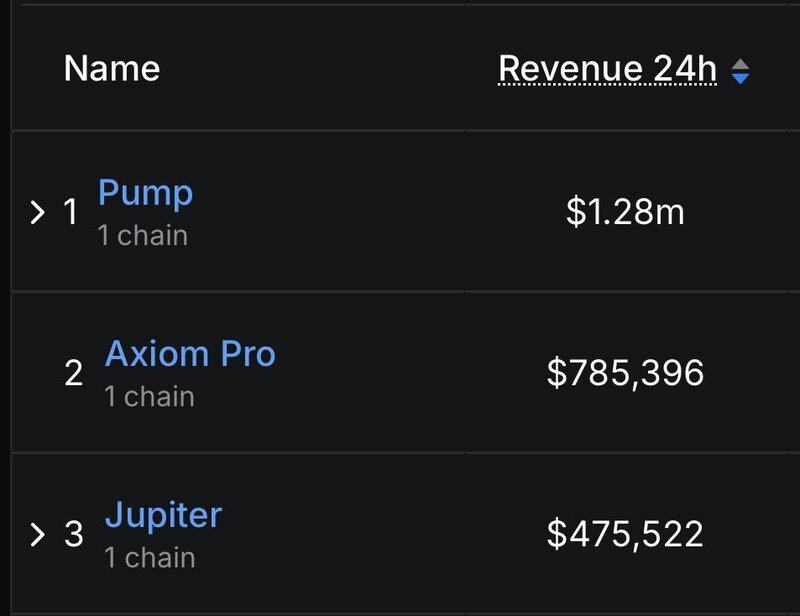
Task: Click the Name column header
Action: click(x=111, y=69)
